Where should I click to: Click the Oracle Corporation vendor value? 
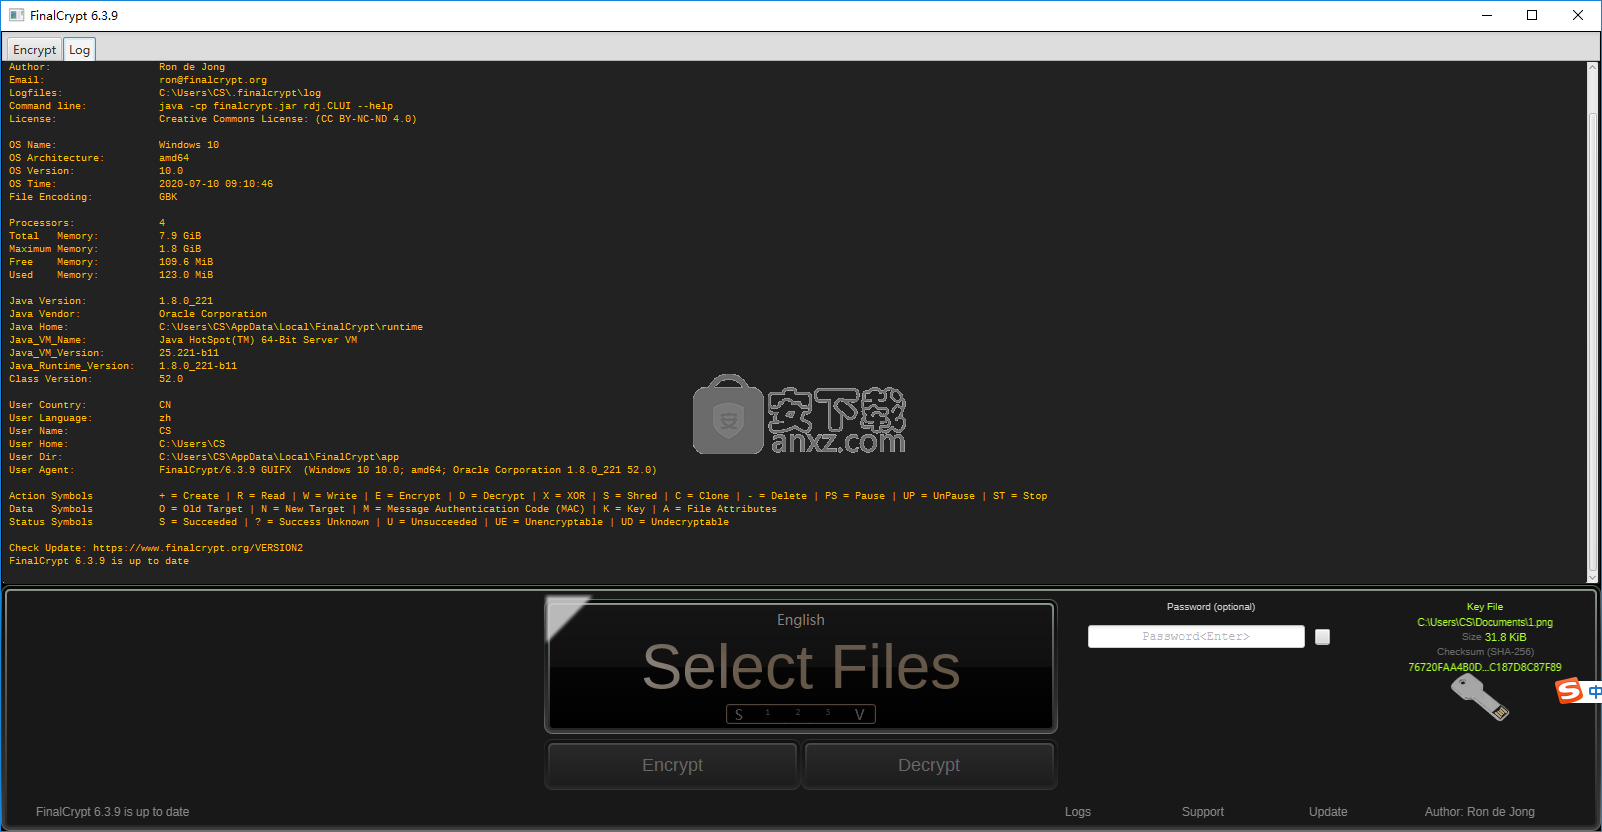tap(213, 314)
